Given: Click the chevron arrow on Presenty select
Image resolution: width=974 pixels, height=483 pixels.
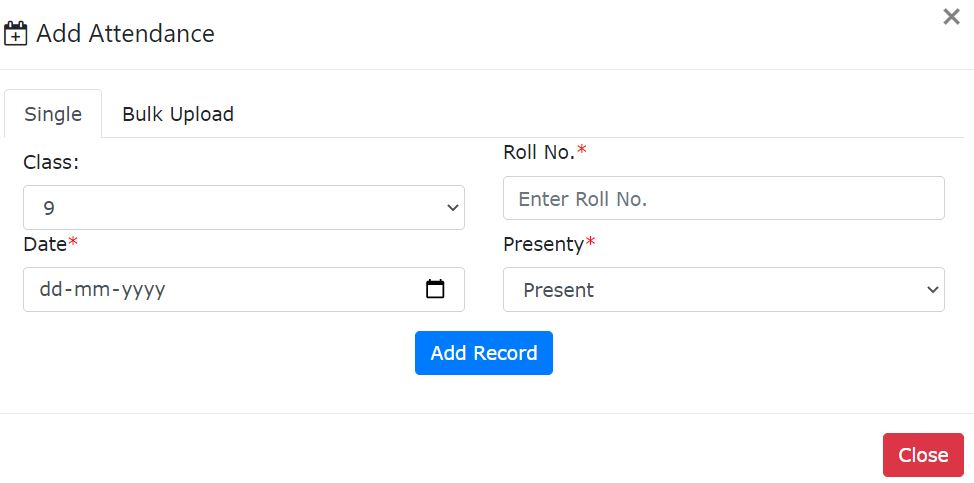Looking at the screenshot, I should click(932, 290).
